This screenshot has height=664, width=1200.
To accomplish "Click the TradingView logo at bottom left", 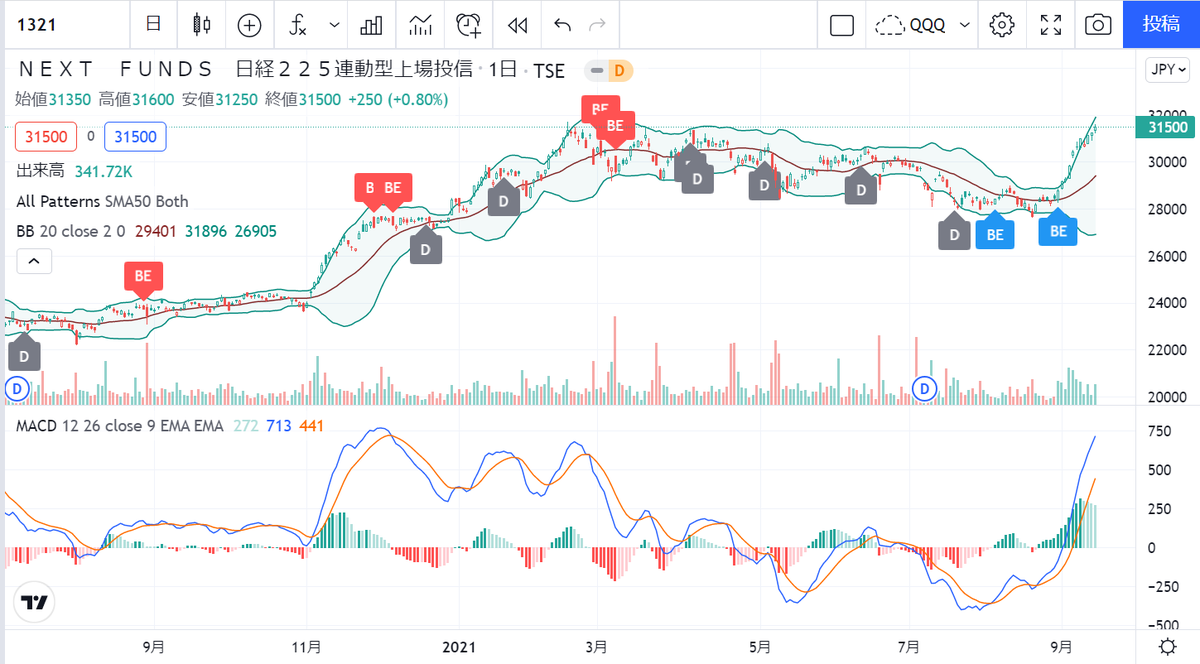I will [34, 602].
